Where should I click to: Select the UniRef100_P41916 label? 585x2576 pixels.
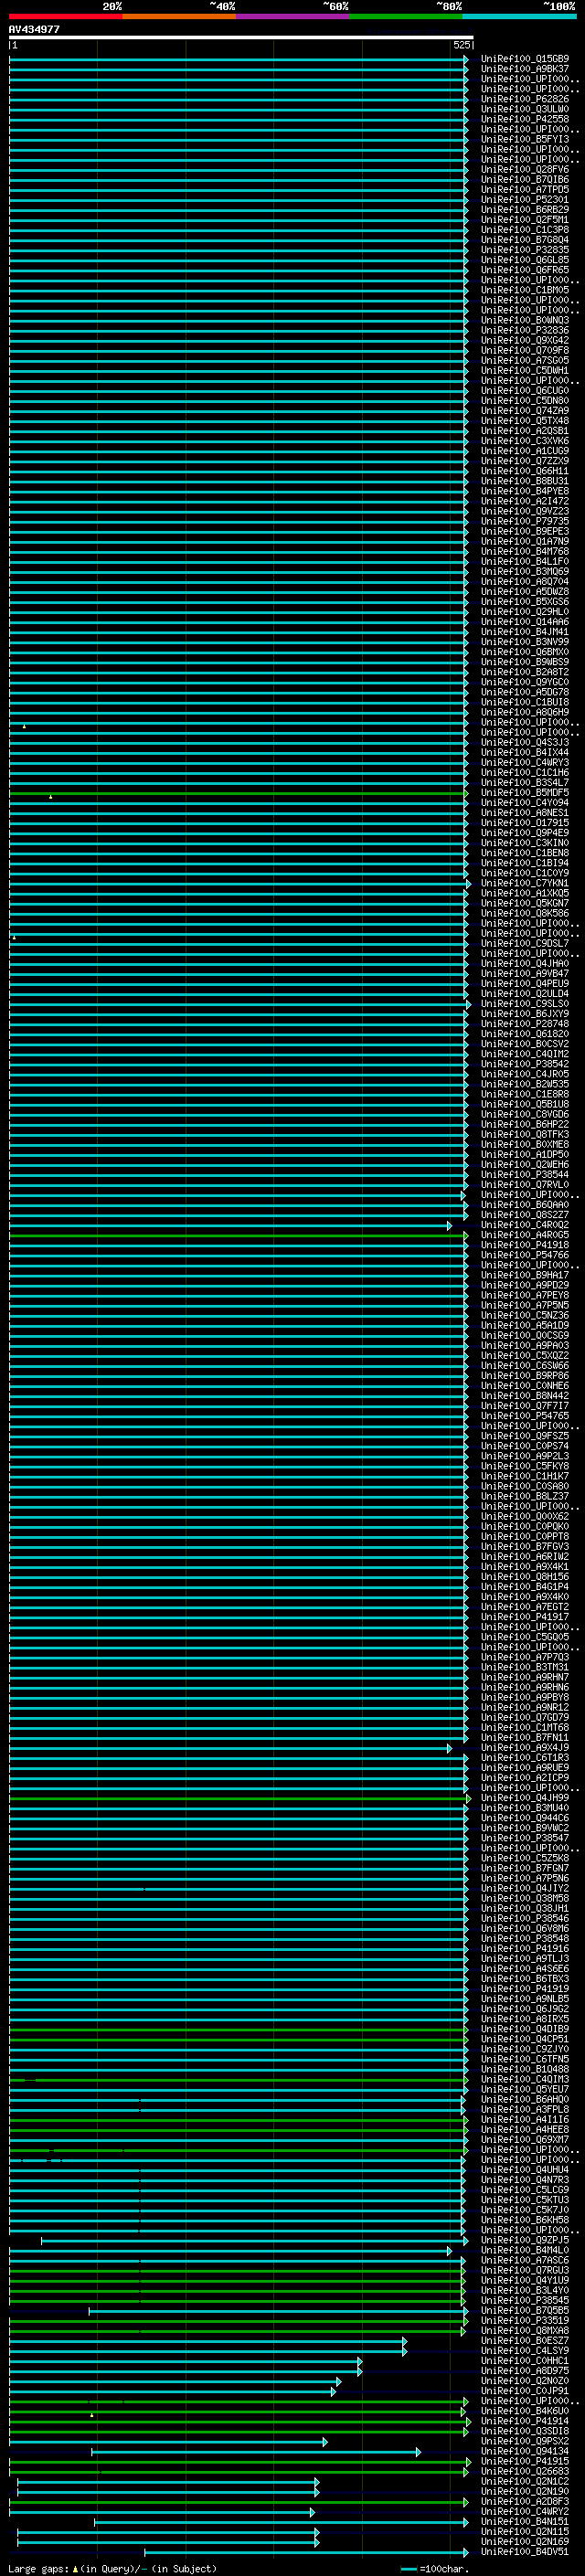[525, 1948]
